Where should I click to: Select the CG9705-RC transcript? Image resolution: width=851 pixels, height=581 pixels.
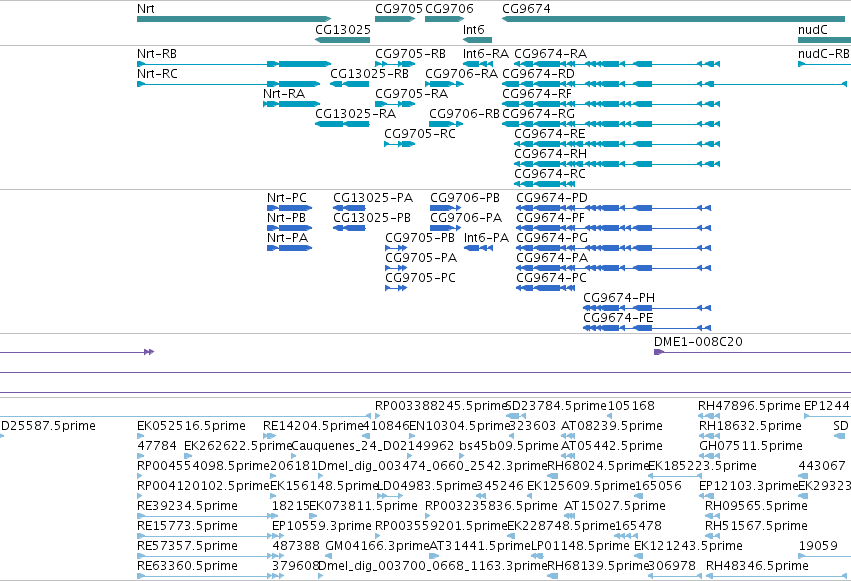[399, 144]
